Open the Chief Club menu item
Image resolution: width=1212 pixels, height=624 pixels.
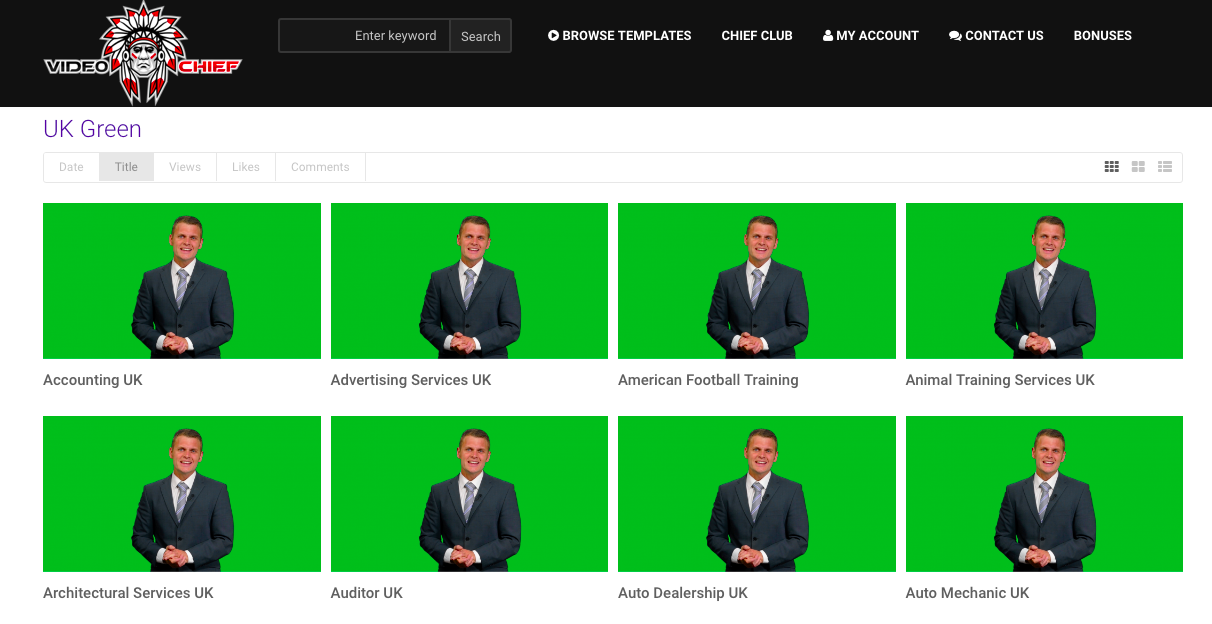pyautogui.click(x=757, y=35)
